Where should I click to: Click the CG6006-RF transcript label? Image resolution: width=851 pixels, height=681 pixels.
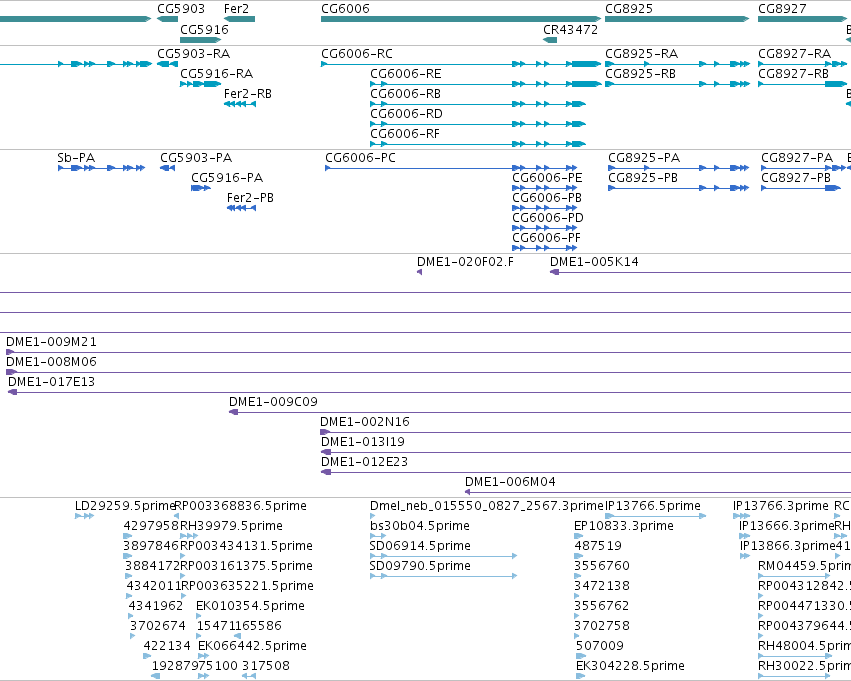[404, 134]
